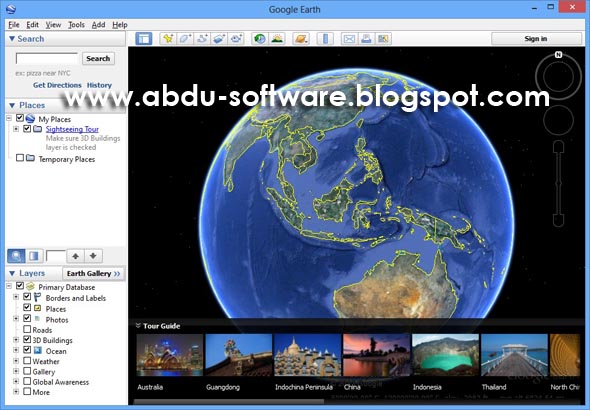This screenshot has height=410, width=590.
Task: Toggle the sidebar visibility button
Action: [143, 39]
